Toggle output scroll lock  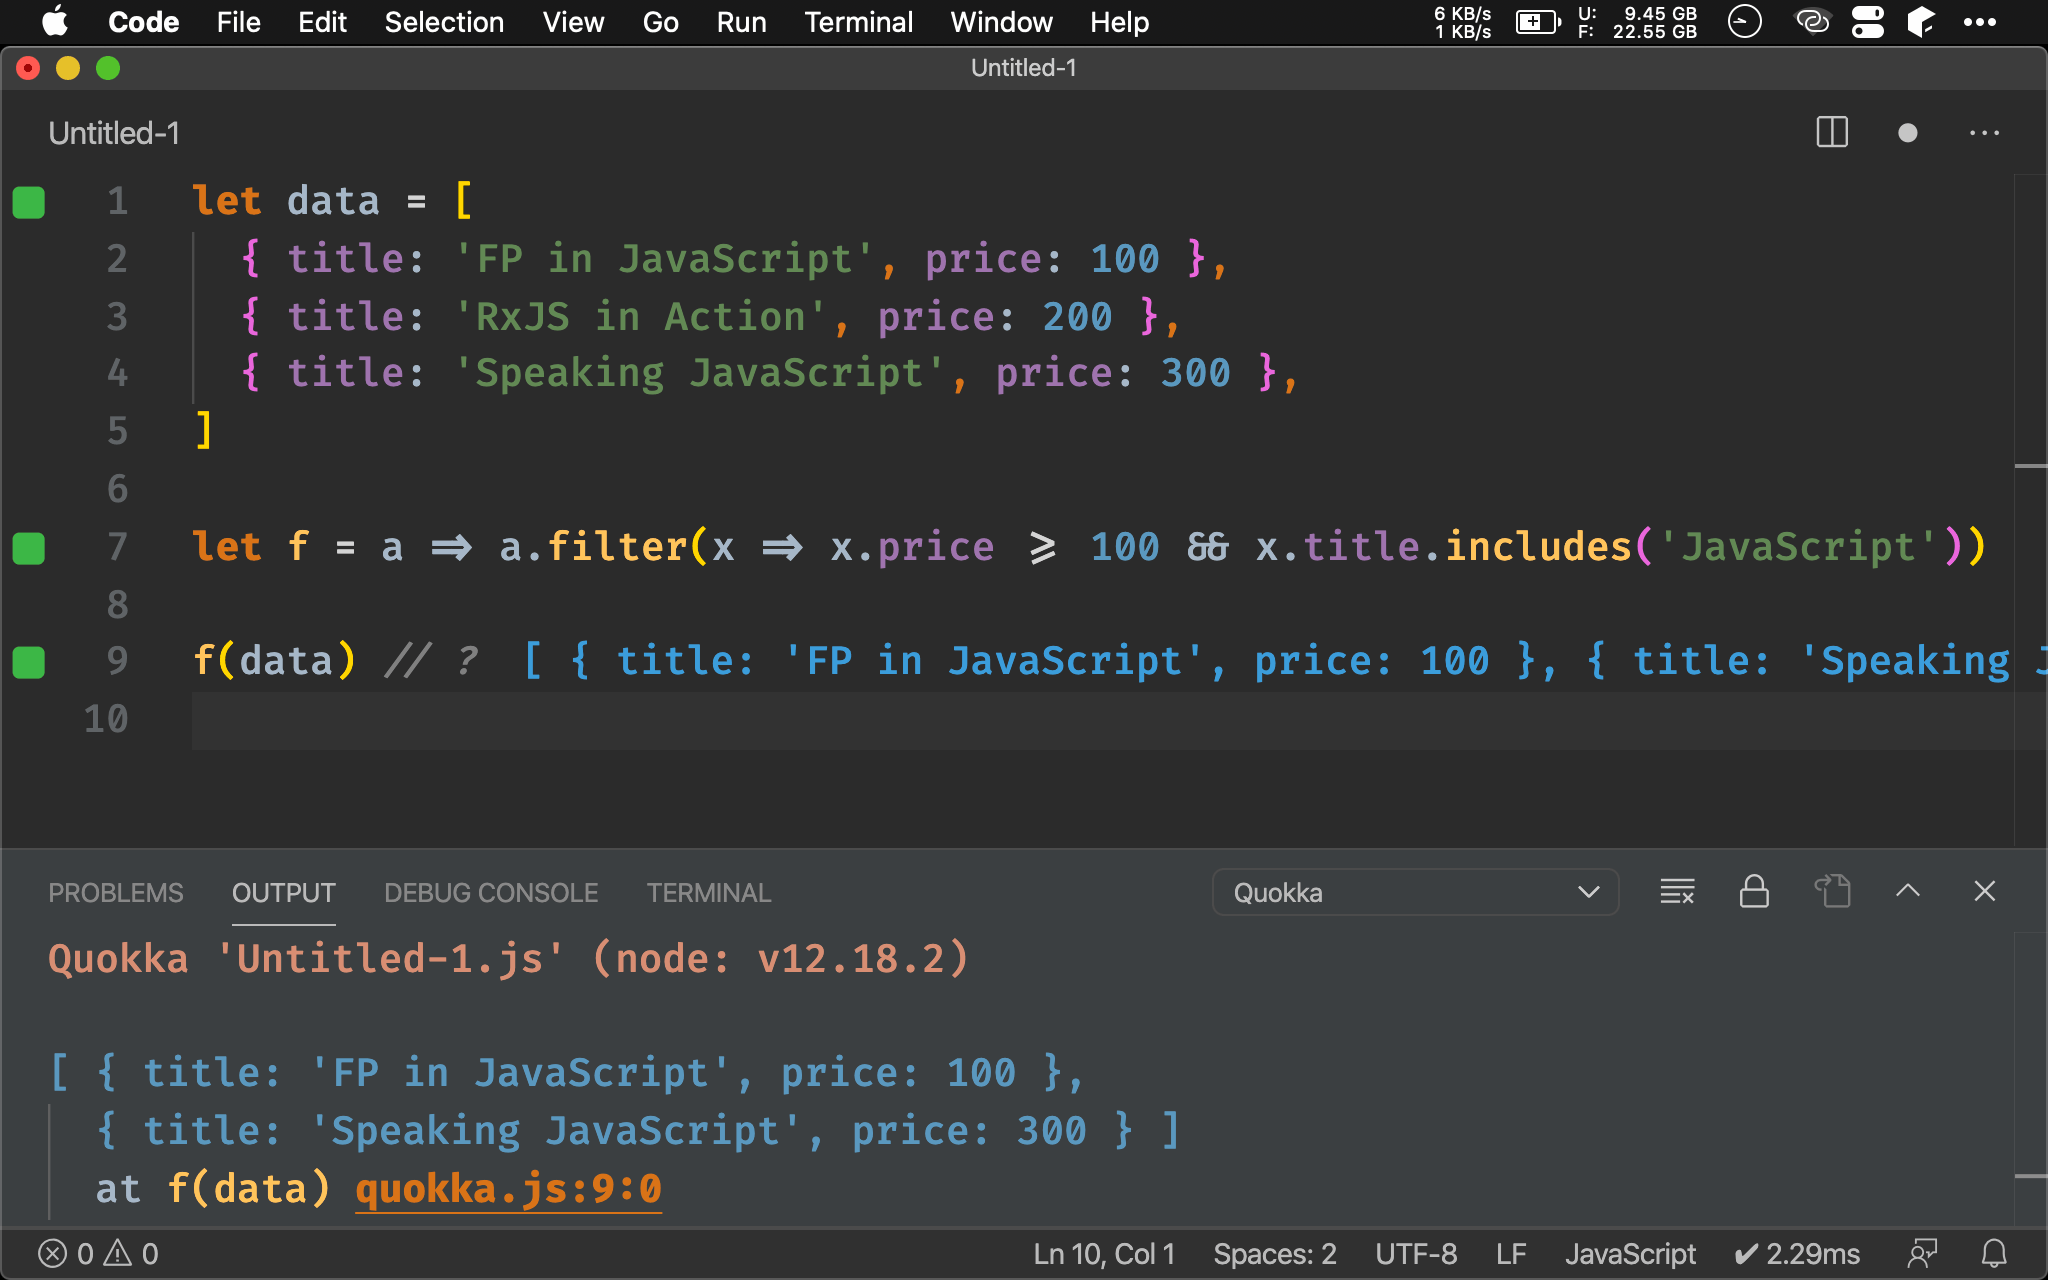(x=1754, y=891)
